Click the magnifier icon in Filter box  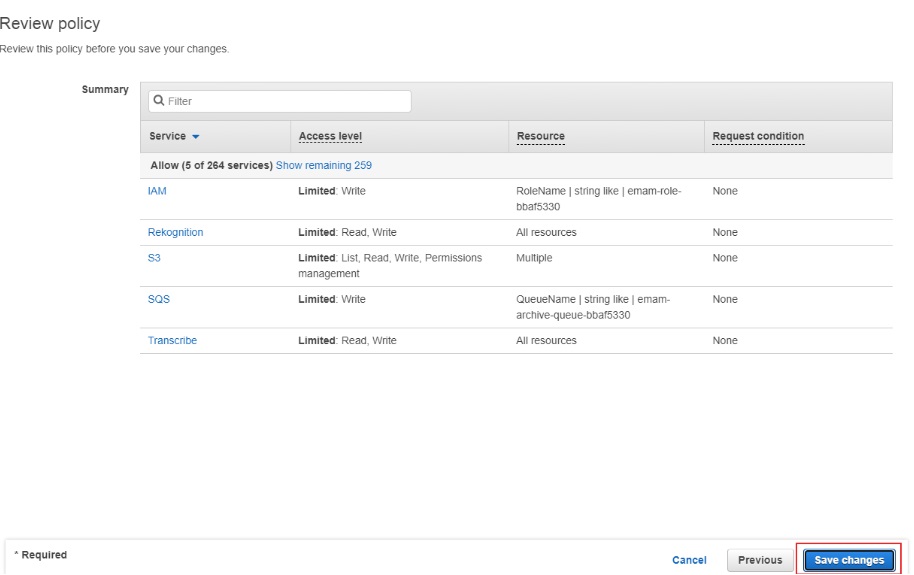click(159, 100)
